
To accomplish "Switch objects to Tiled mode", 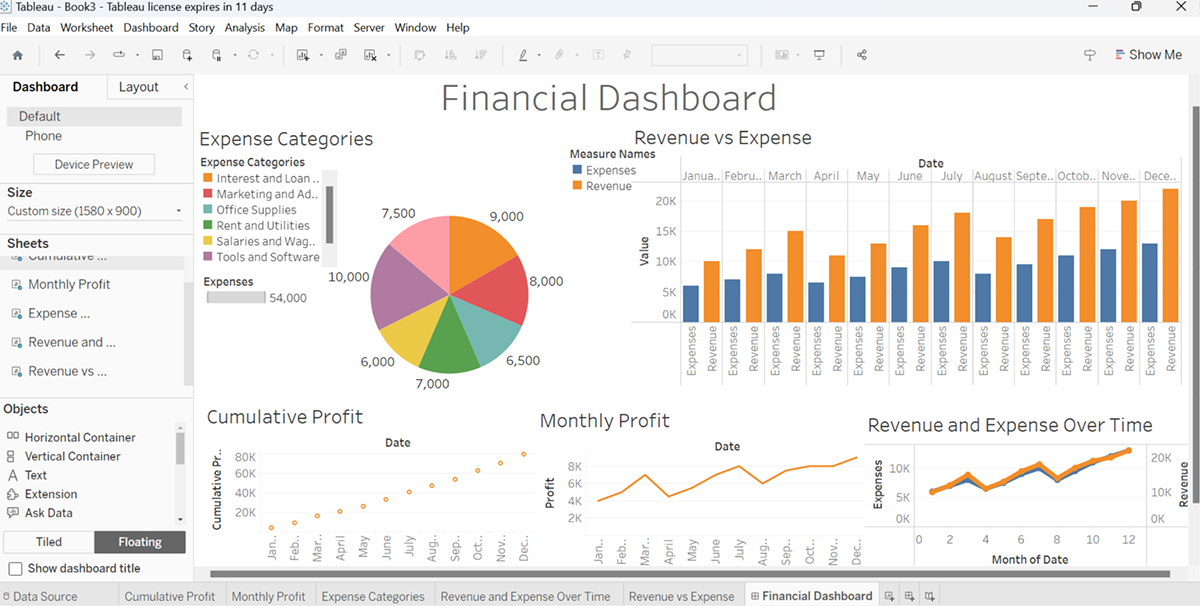I will pos(49,542).
